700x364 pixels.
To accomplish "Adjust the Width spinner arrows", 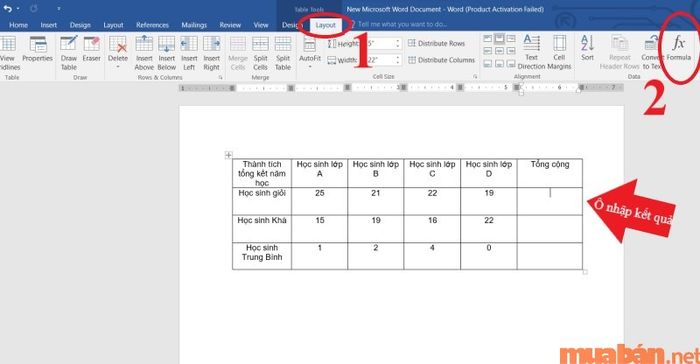I will [397, 60].
